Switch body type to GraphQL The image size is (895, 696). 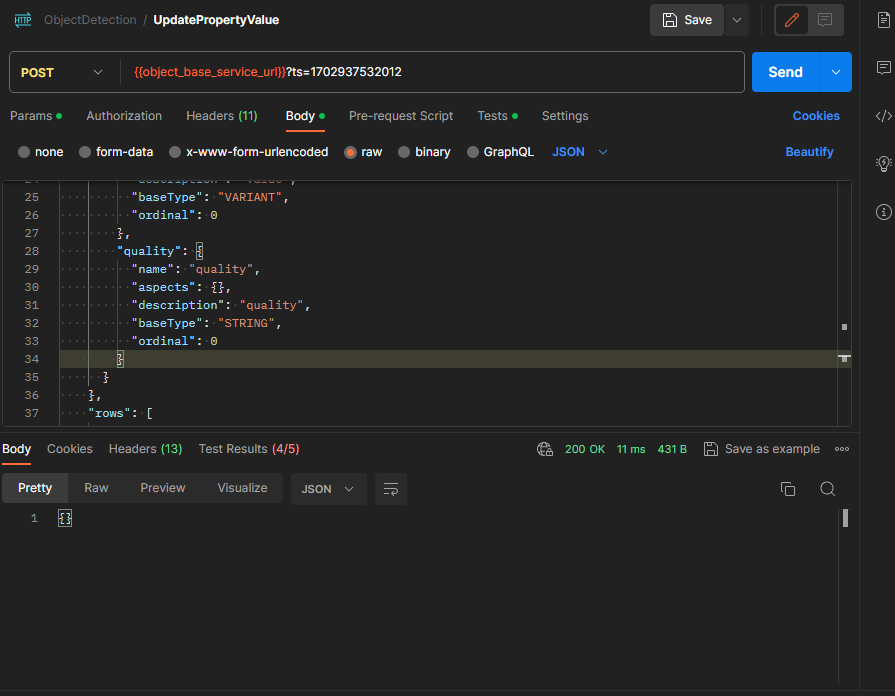click(x=500, y=152)
